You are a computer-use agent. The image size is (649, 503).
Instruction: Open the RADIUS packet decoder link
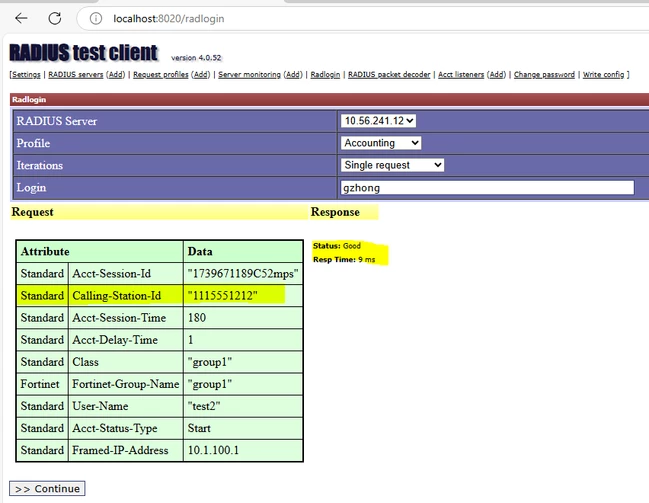pyautogui.click(x=389, y=75)
